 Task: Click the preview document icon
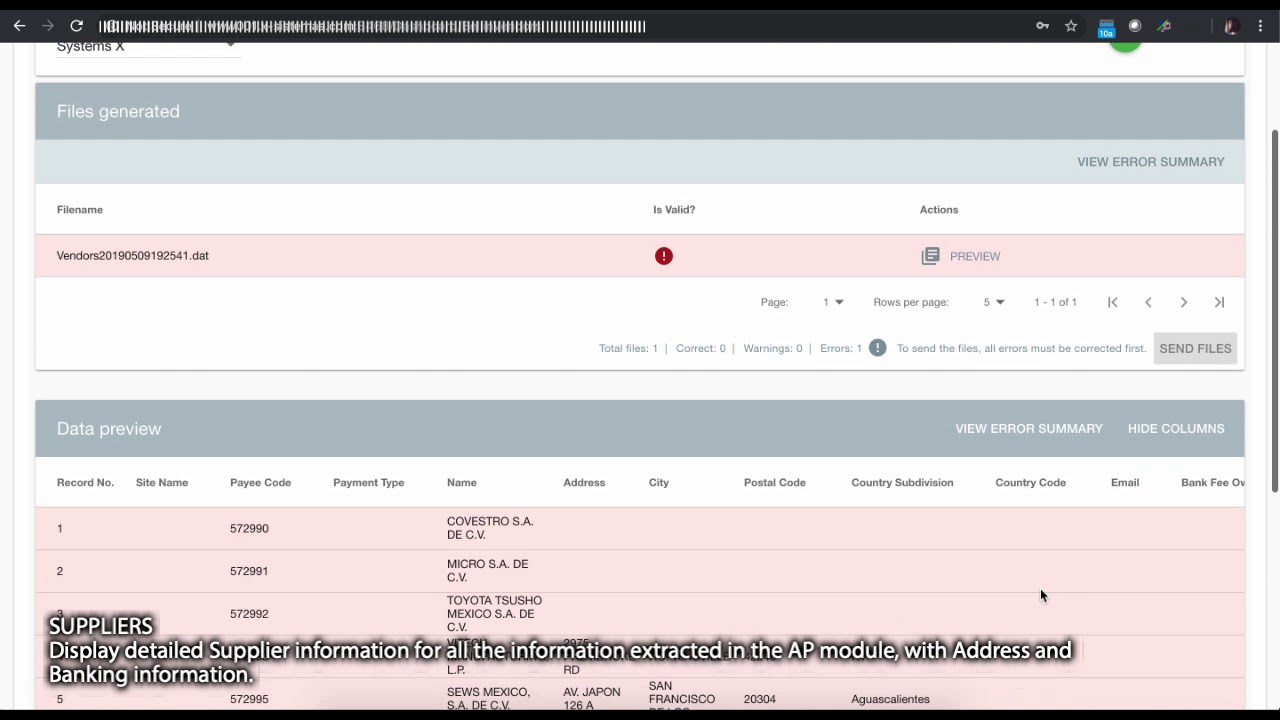click(x=930, y=256)
